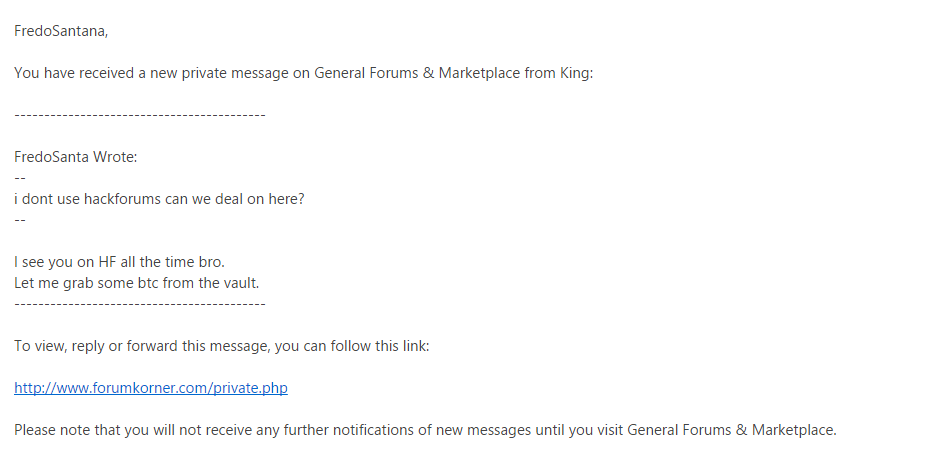Viewport: 926px width, 451px height.
Task: Click the second dashed separator line
Action: [x=139, y=303]
